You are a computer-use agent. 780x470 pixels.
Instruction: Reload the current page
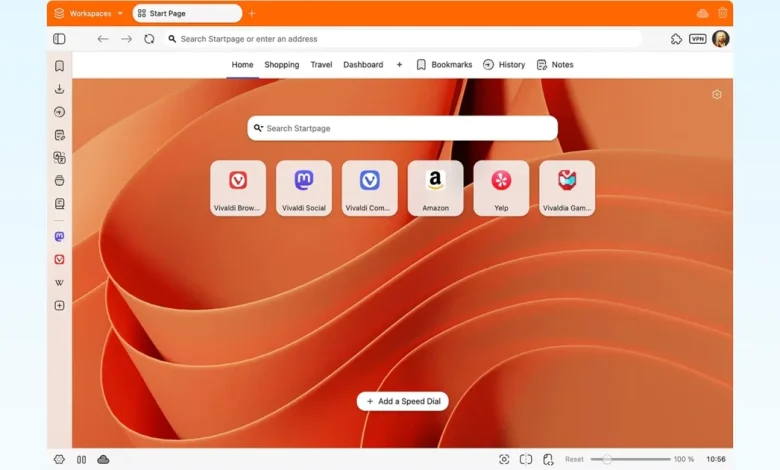(x=149, y=39)
